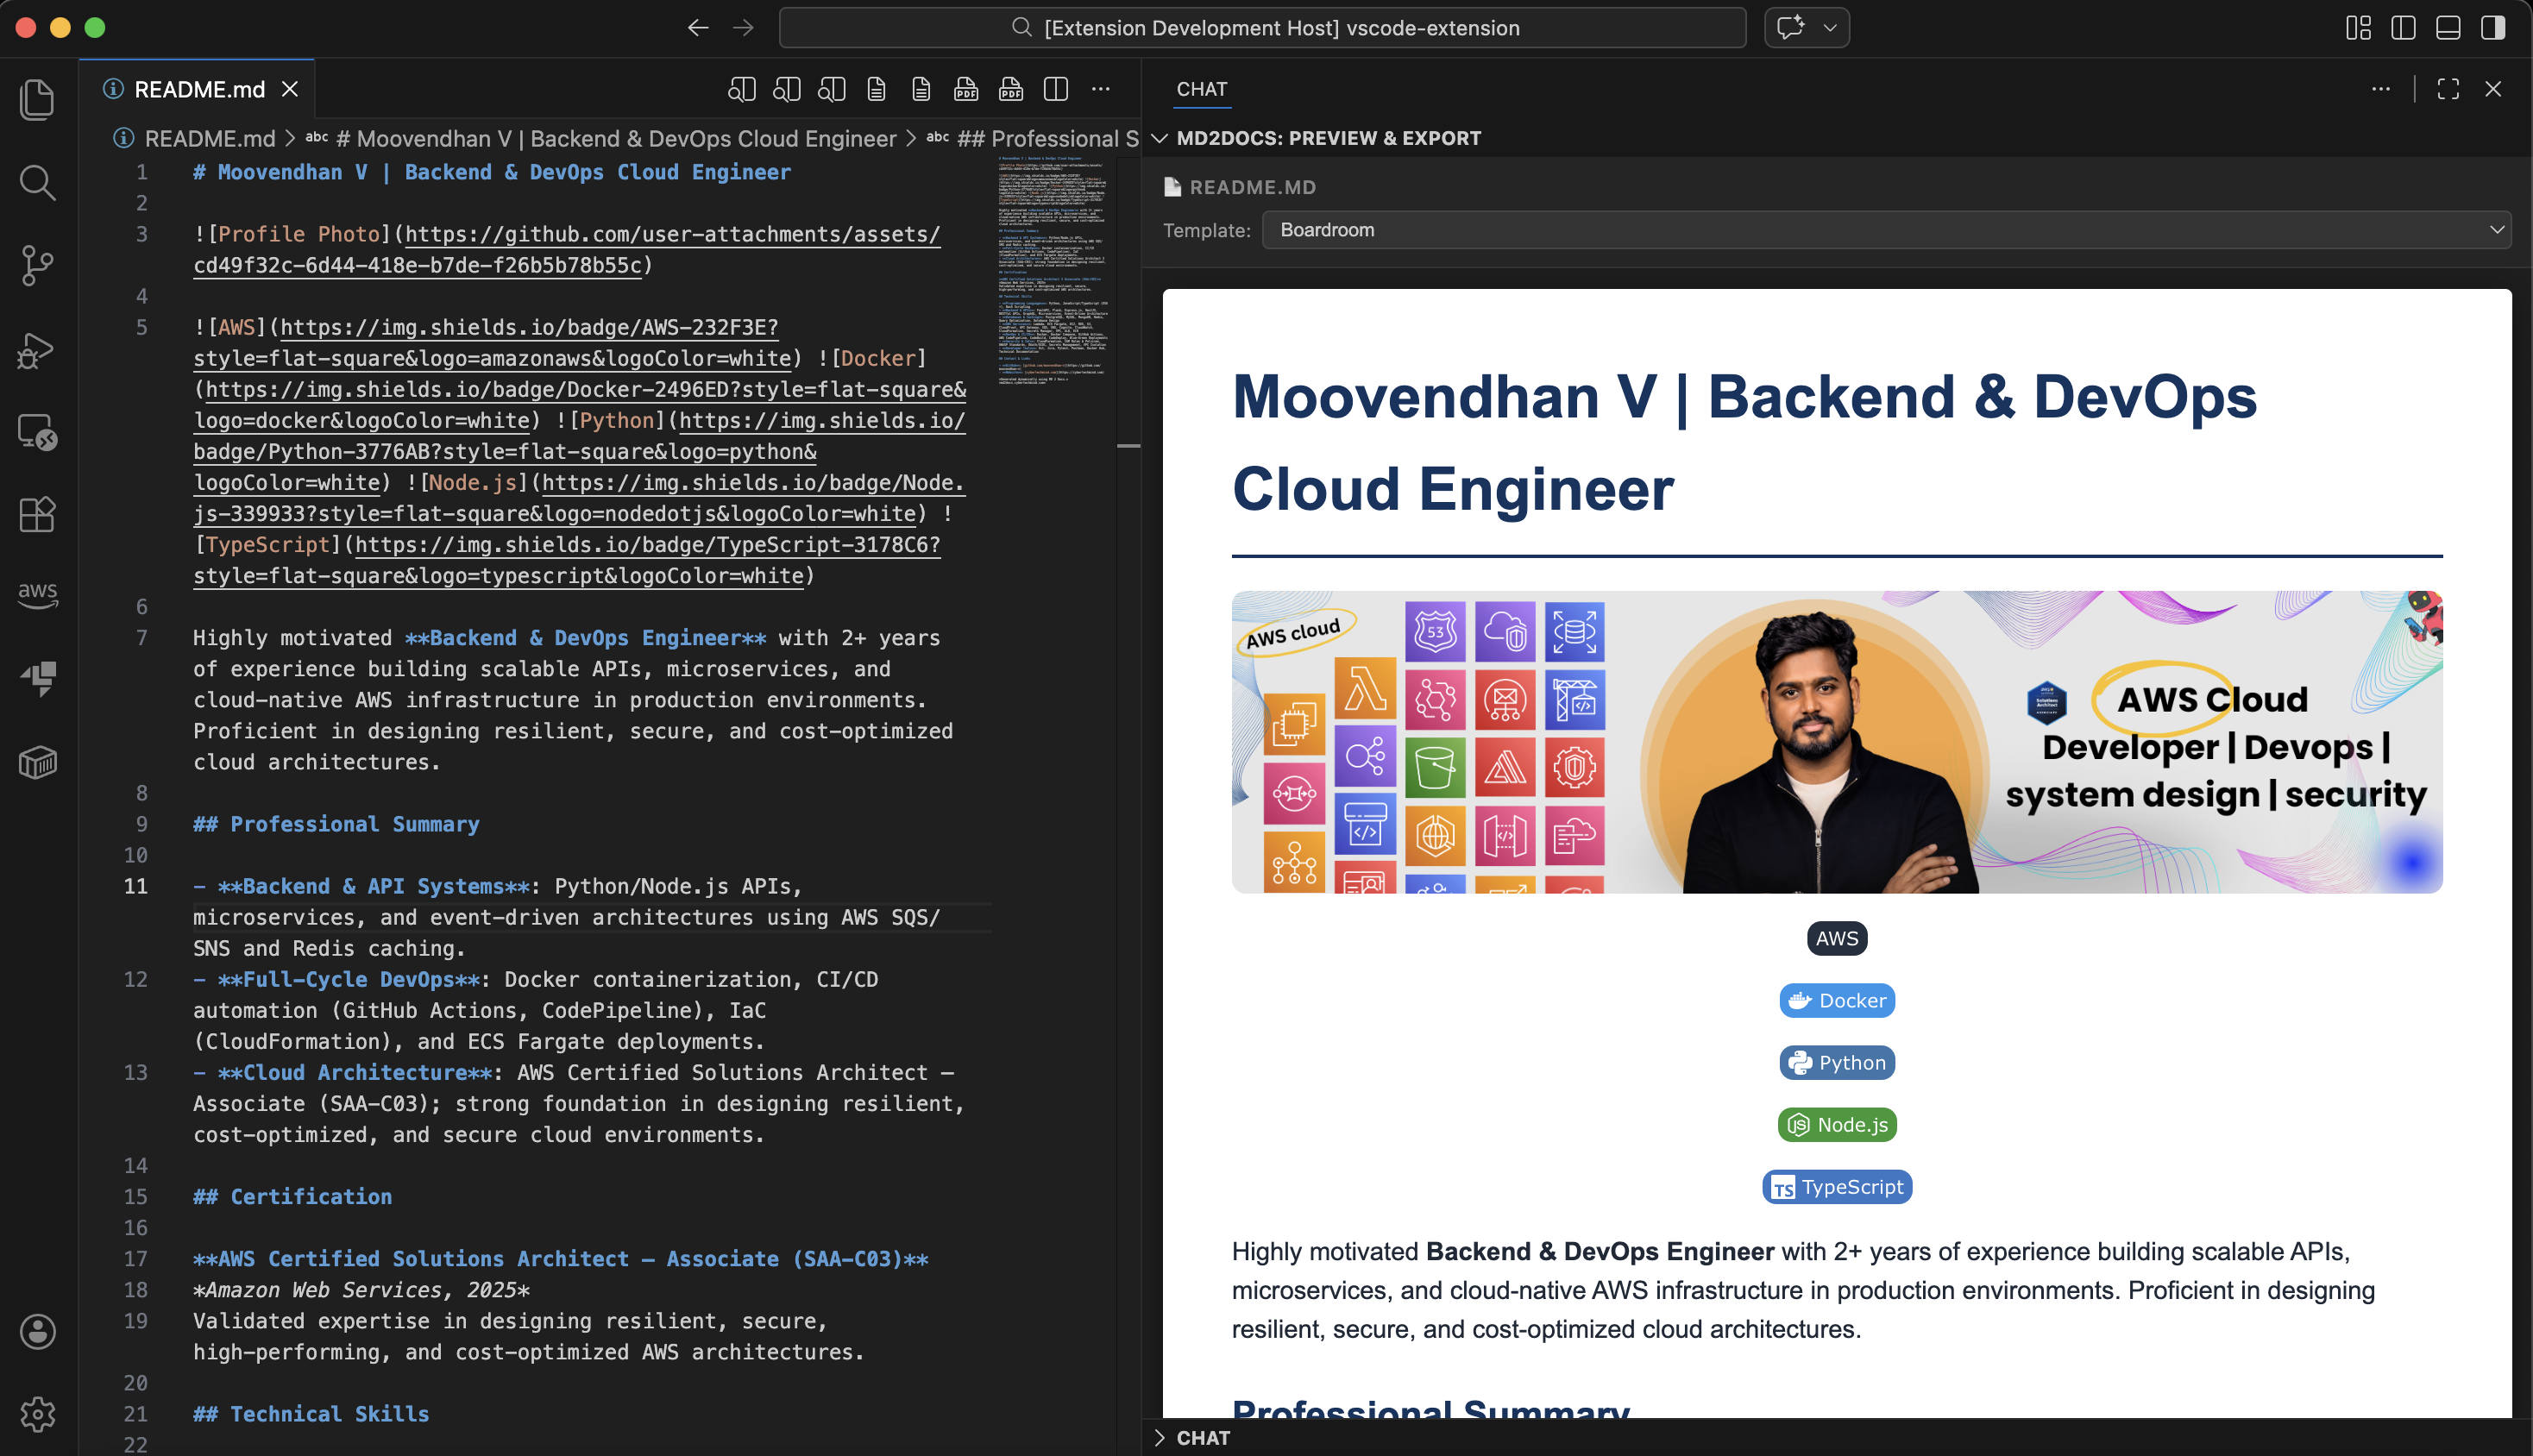2533x1456 pixels.
Task: Click the AWS badge in preview
Action: [1837, 938]
